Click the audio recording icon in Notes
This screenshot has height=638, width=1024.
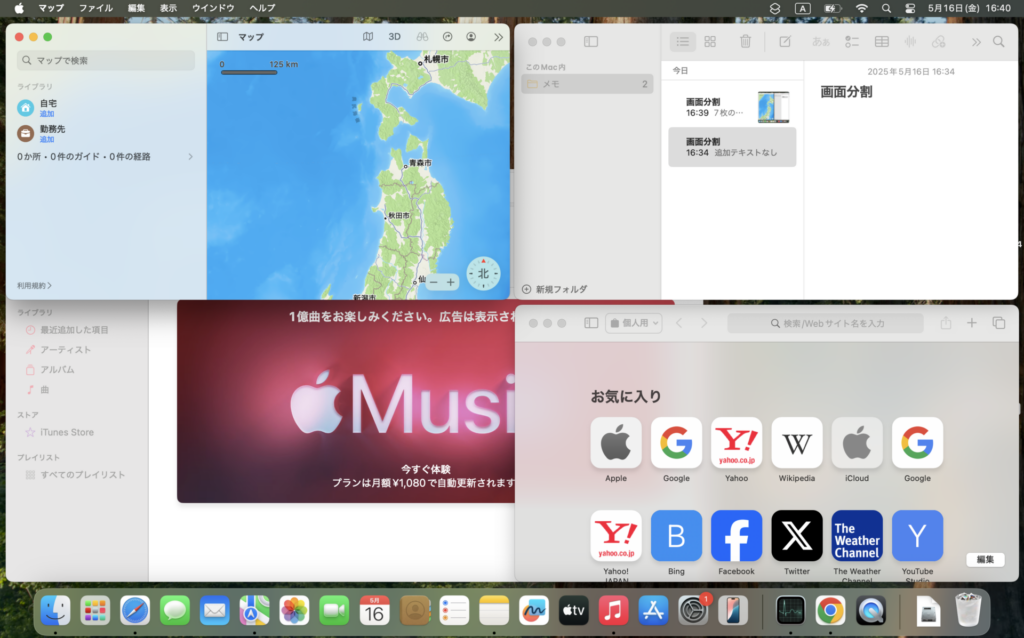[910, 42]
